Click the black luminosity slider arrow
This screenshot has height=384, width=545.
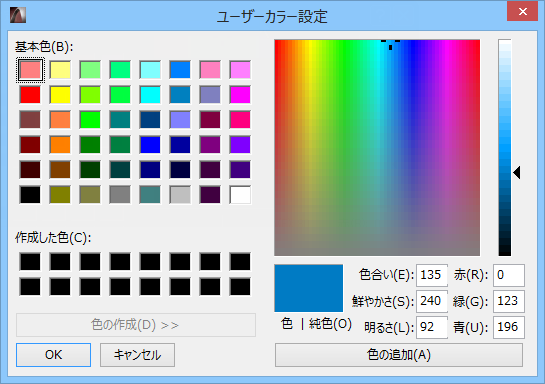(x=517, y=173)
